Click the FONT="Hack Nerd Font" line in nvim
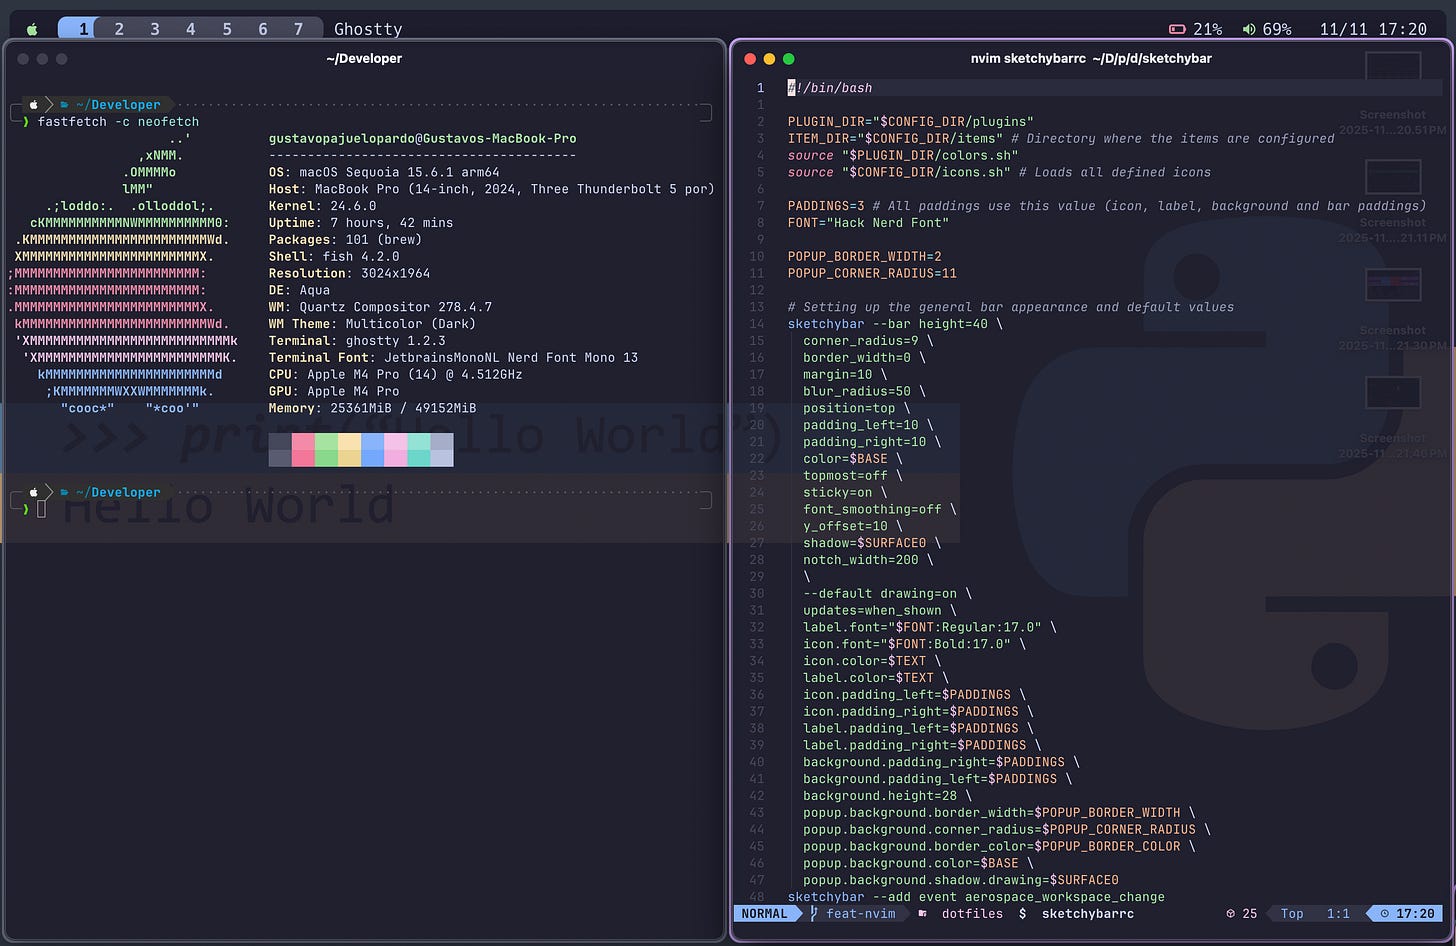 (868, 222)
